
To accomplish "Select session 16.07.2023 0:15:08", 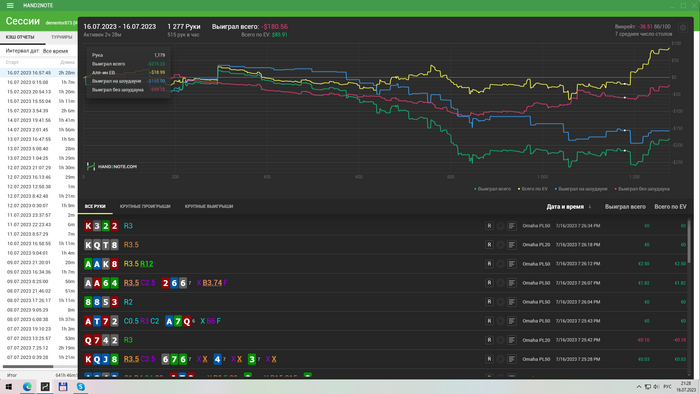I will pyautogui.click(x=39, y=82).
